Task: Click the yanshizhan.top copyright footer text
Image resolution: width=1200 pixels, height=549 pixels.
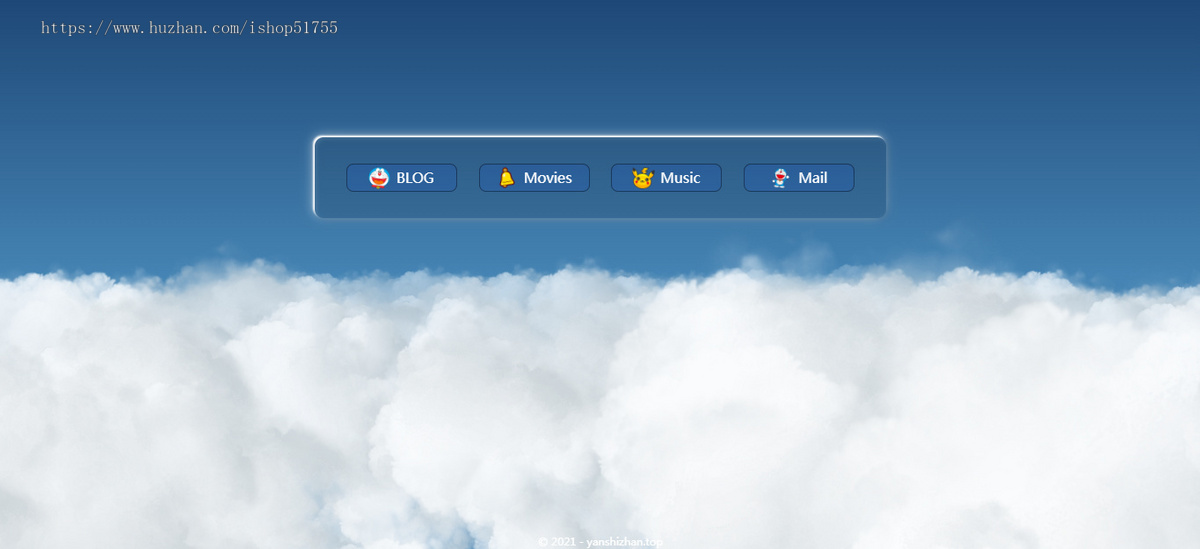Action: 600,542
